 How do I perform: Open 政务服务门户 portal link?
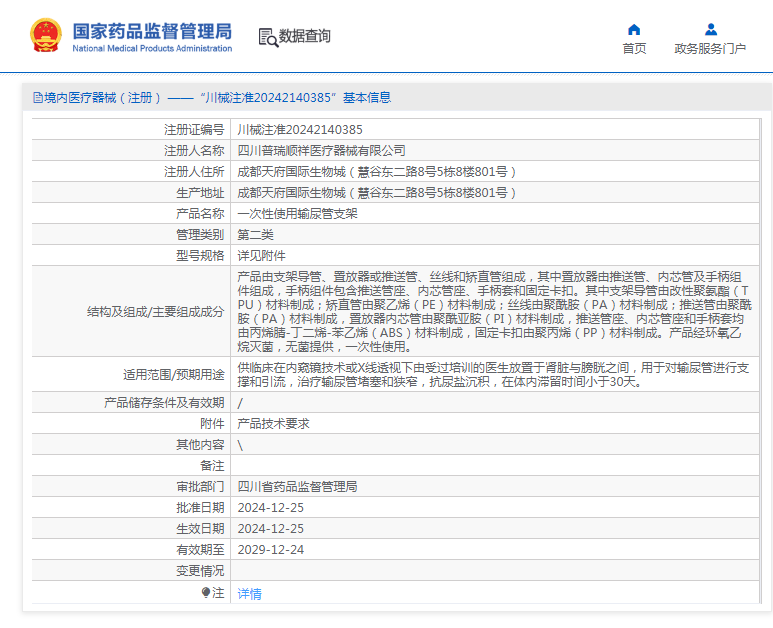point(710,48)
